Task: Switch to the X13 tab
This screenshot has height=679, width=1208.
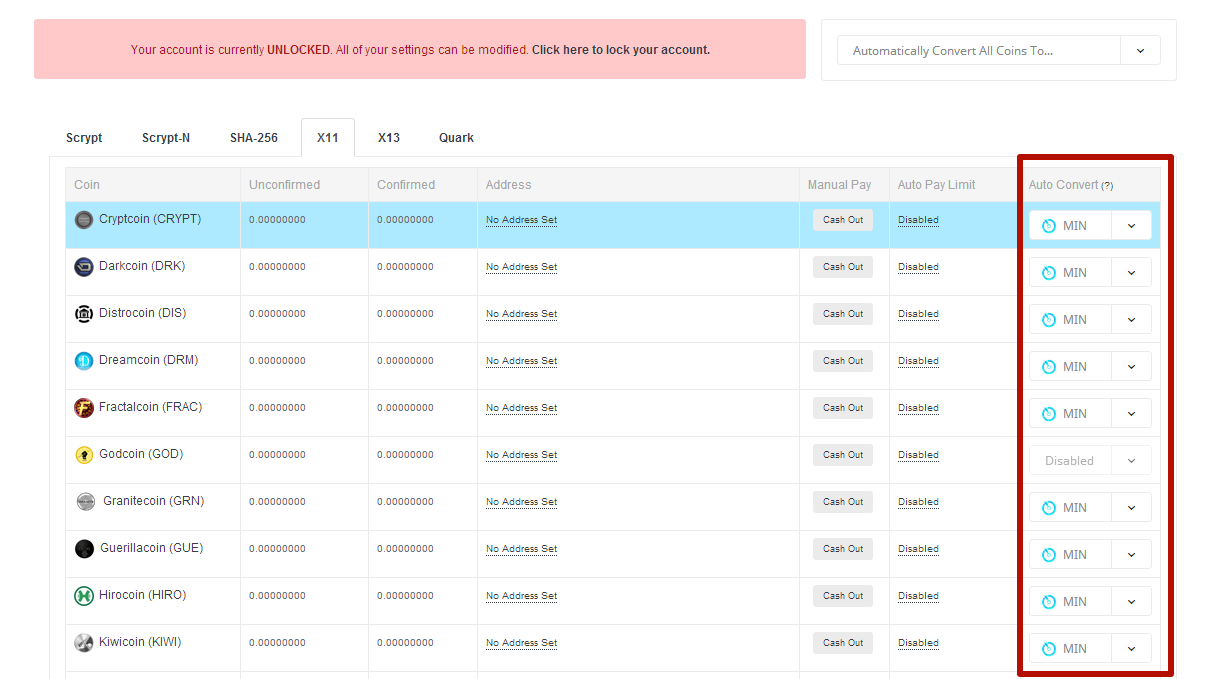Action: (389, 138)
